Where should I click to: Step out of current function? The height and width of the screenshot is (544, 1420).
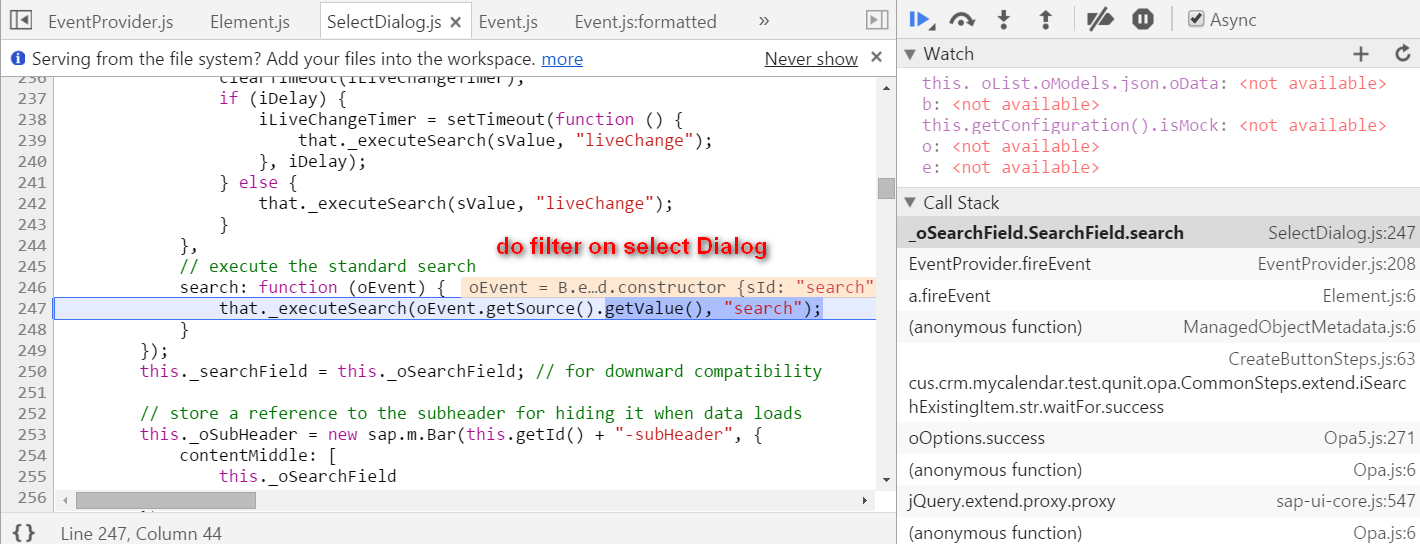tap(1046, 19)
